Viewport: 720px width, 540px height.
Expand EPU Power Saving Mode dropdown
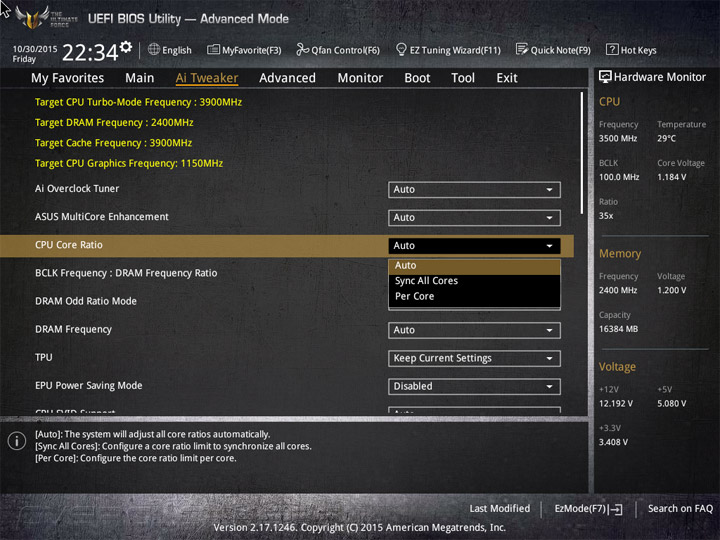pyautogui.click(x=474, y=386)
